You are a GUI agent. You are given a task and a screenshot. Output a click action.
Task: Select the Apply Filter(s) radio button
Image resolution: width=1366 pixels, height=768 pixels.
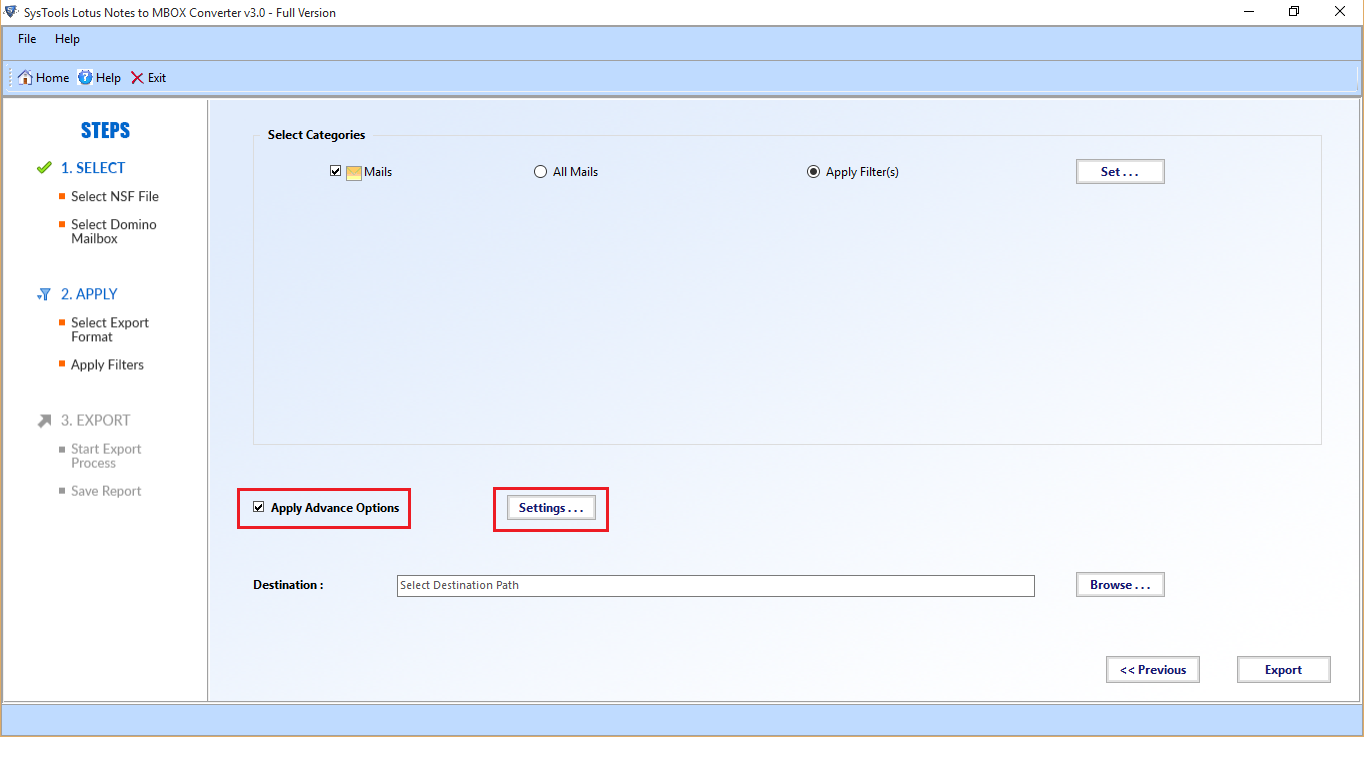pyautogui.click(x=813, y=172)
